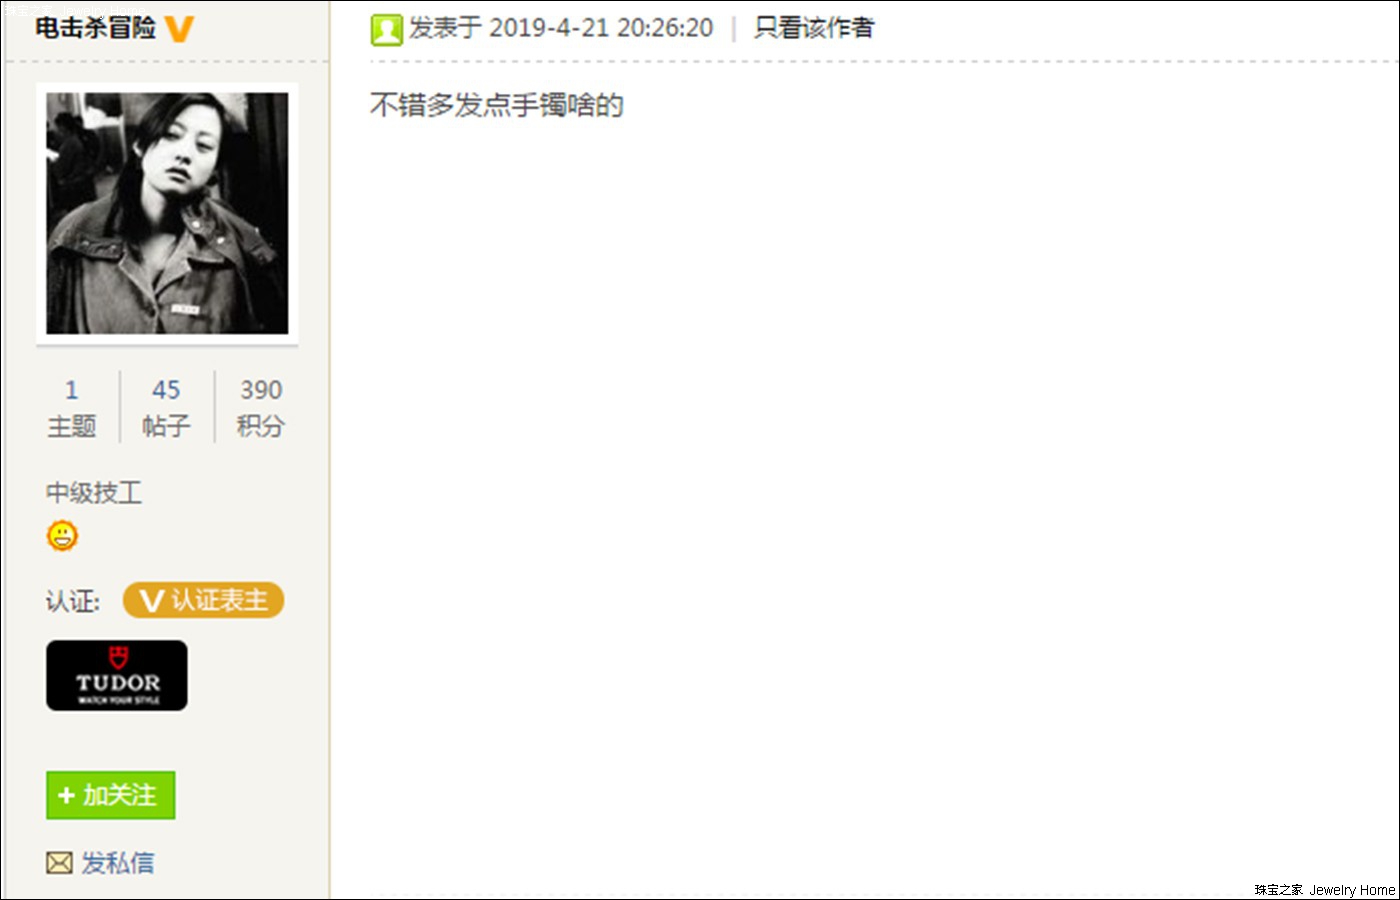Screen dimensions: 1400x900
Task: Open the TUDOR brand badge
Action: point(117,676)
